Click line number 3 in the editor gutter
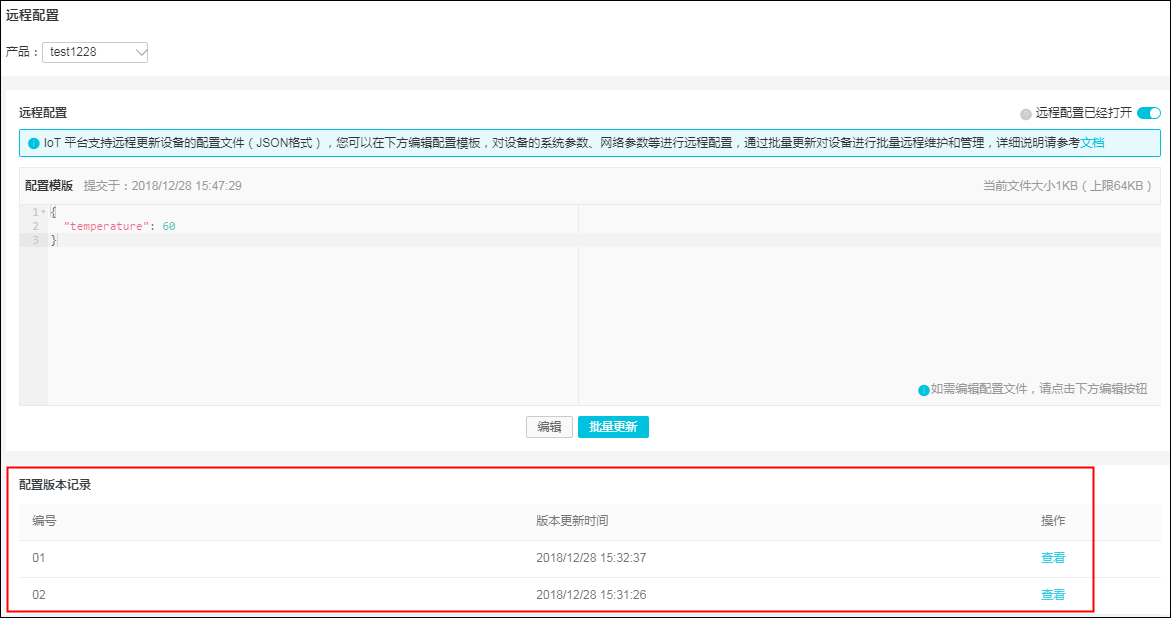The width and height of the screenshot is (1171, 618). click(34, 240)
